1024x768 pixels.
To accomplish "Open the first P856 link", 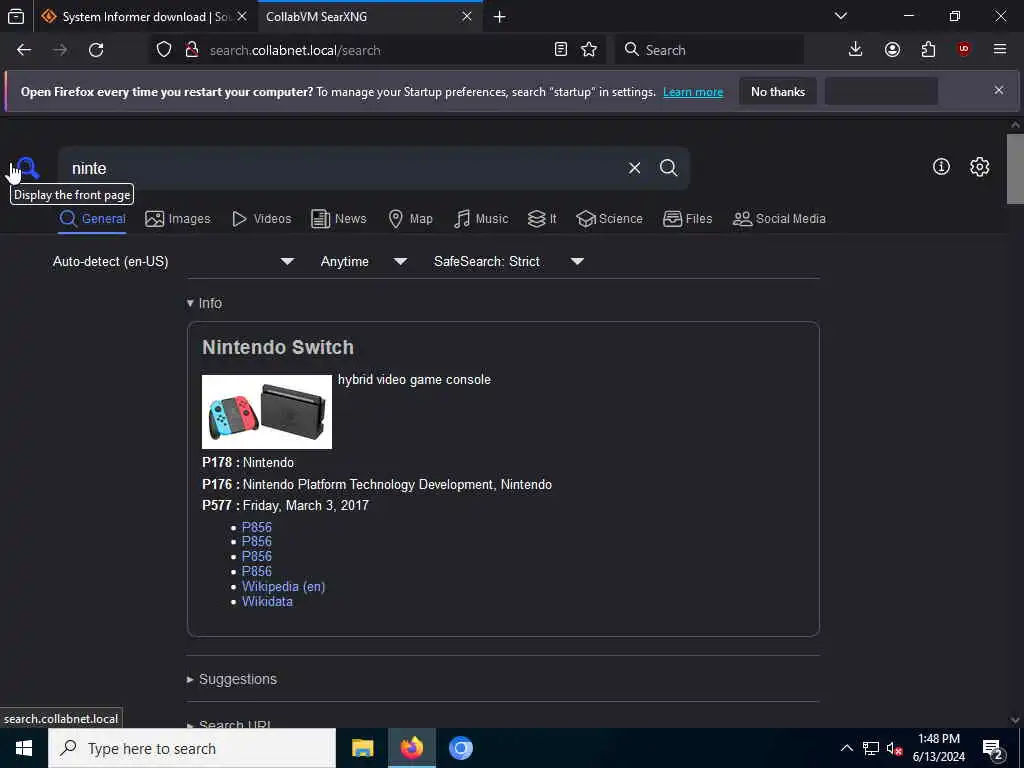I will [257, 527].
